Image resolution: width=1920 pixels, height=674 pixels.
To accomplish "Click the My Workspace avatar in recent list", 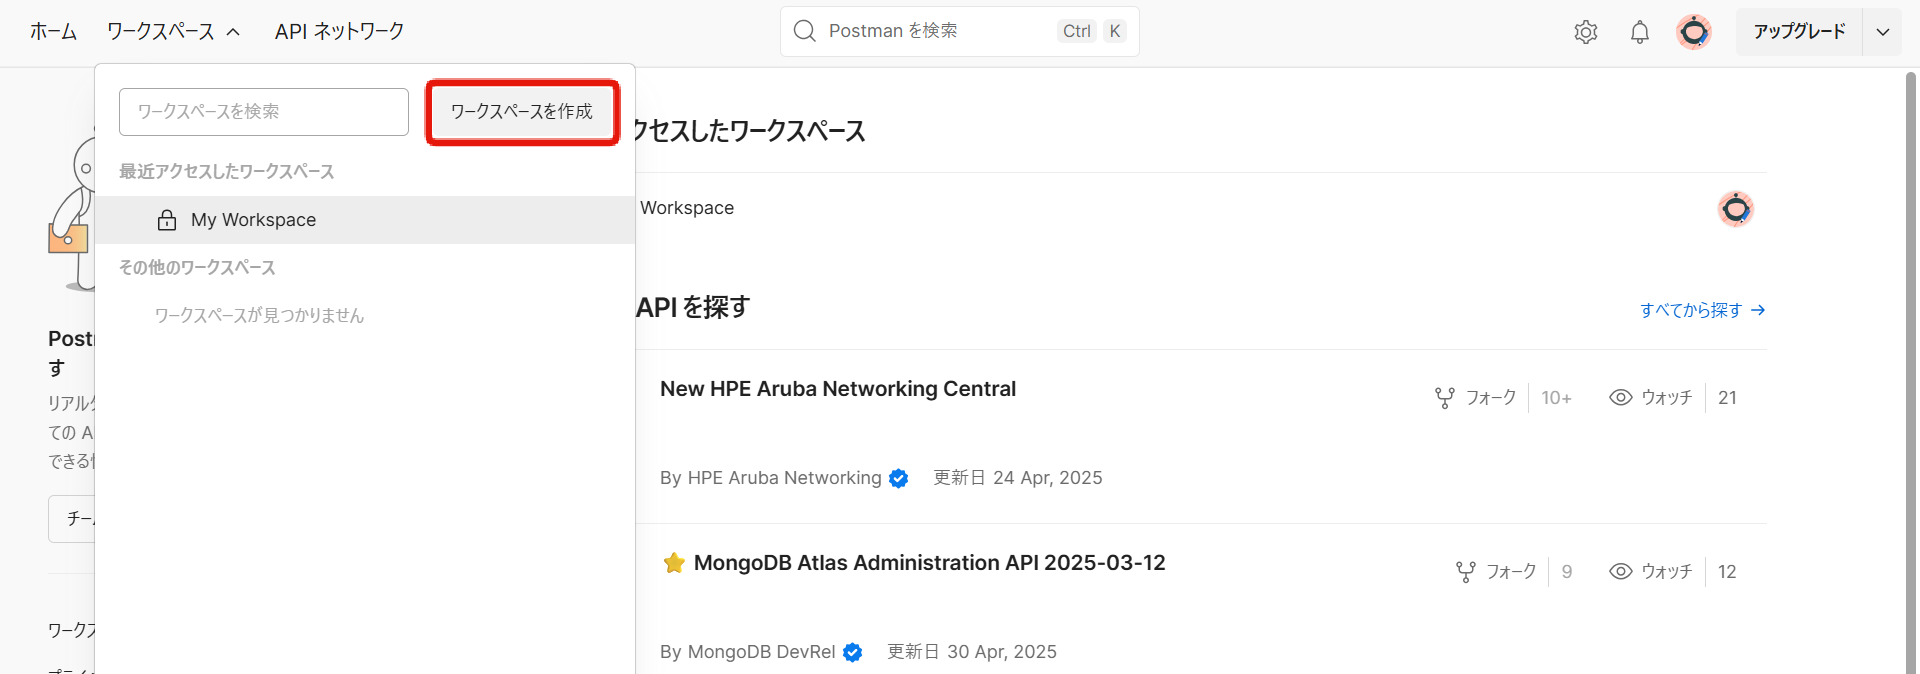I will tap(1735, 209).
